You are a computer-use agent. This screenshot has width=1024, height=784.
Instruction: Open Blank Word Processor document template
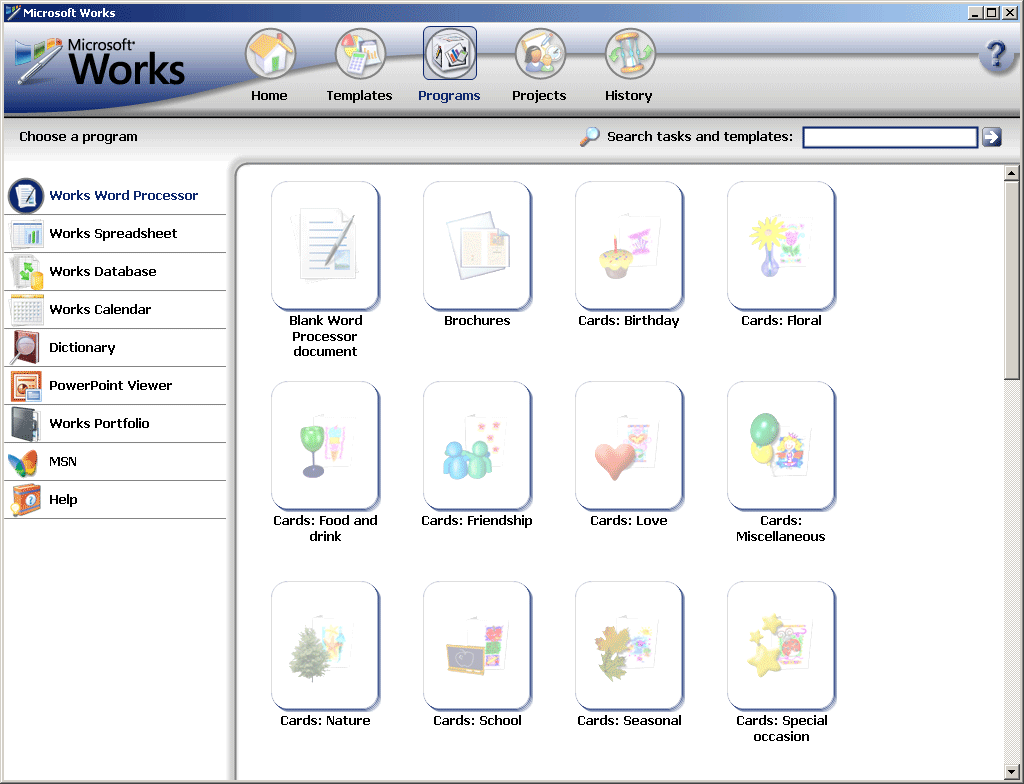(325, 245)
